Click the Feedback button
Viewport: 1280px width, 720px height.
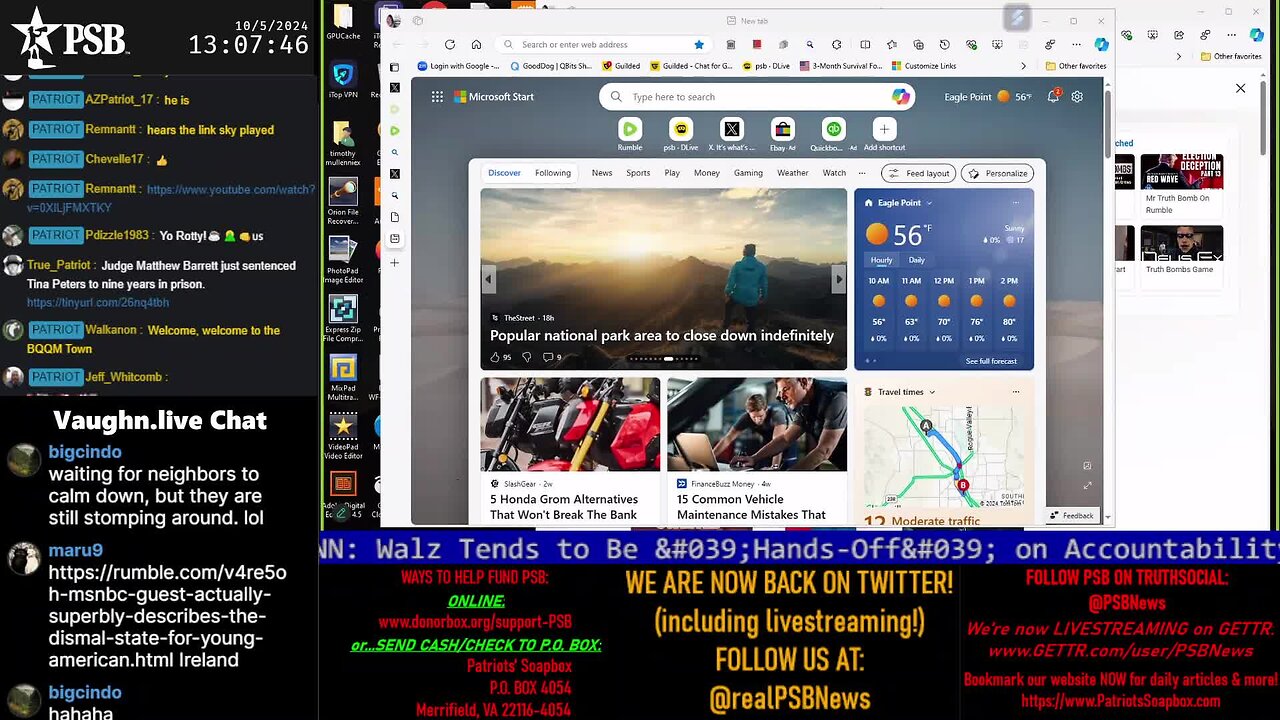point(1071,516)
